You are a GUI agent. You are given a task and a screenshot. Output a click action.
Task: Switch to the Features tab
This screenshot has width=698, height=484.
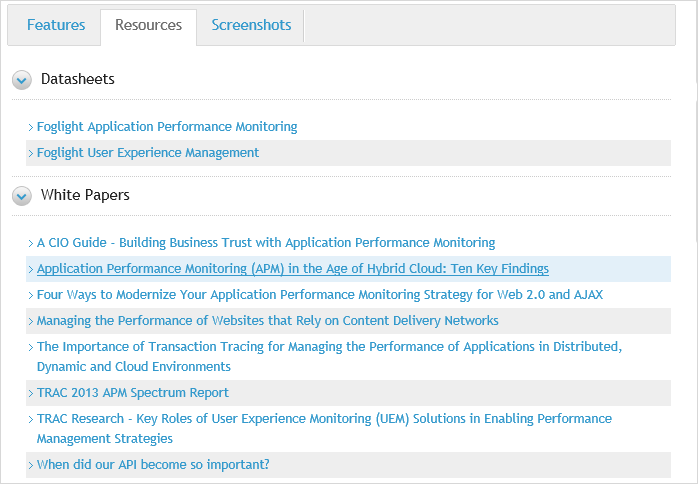click(x=56, y=26)
